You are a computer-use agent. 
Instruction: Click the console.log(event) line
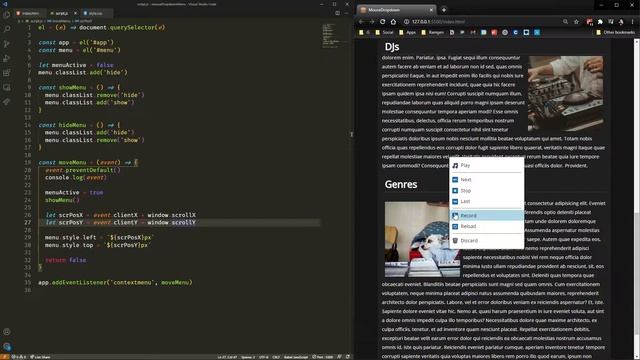click(76, 178)
